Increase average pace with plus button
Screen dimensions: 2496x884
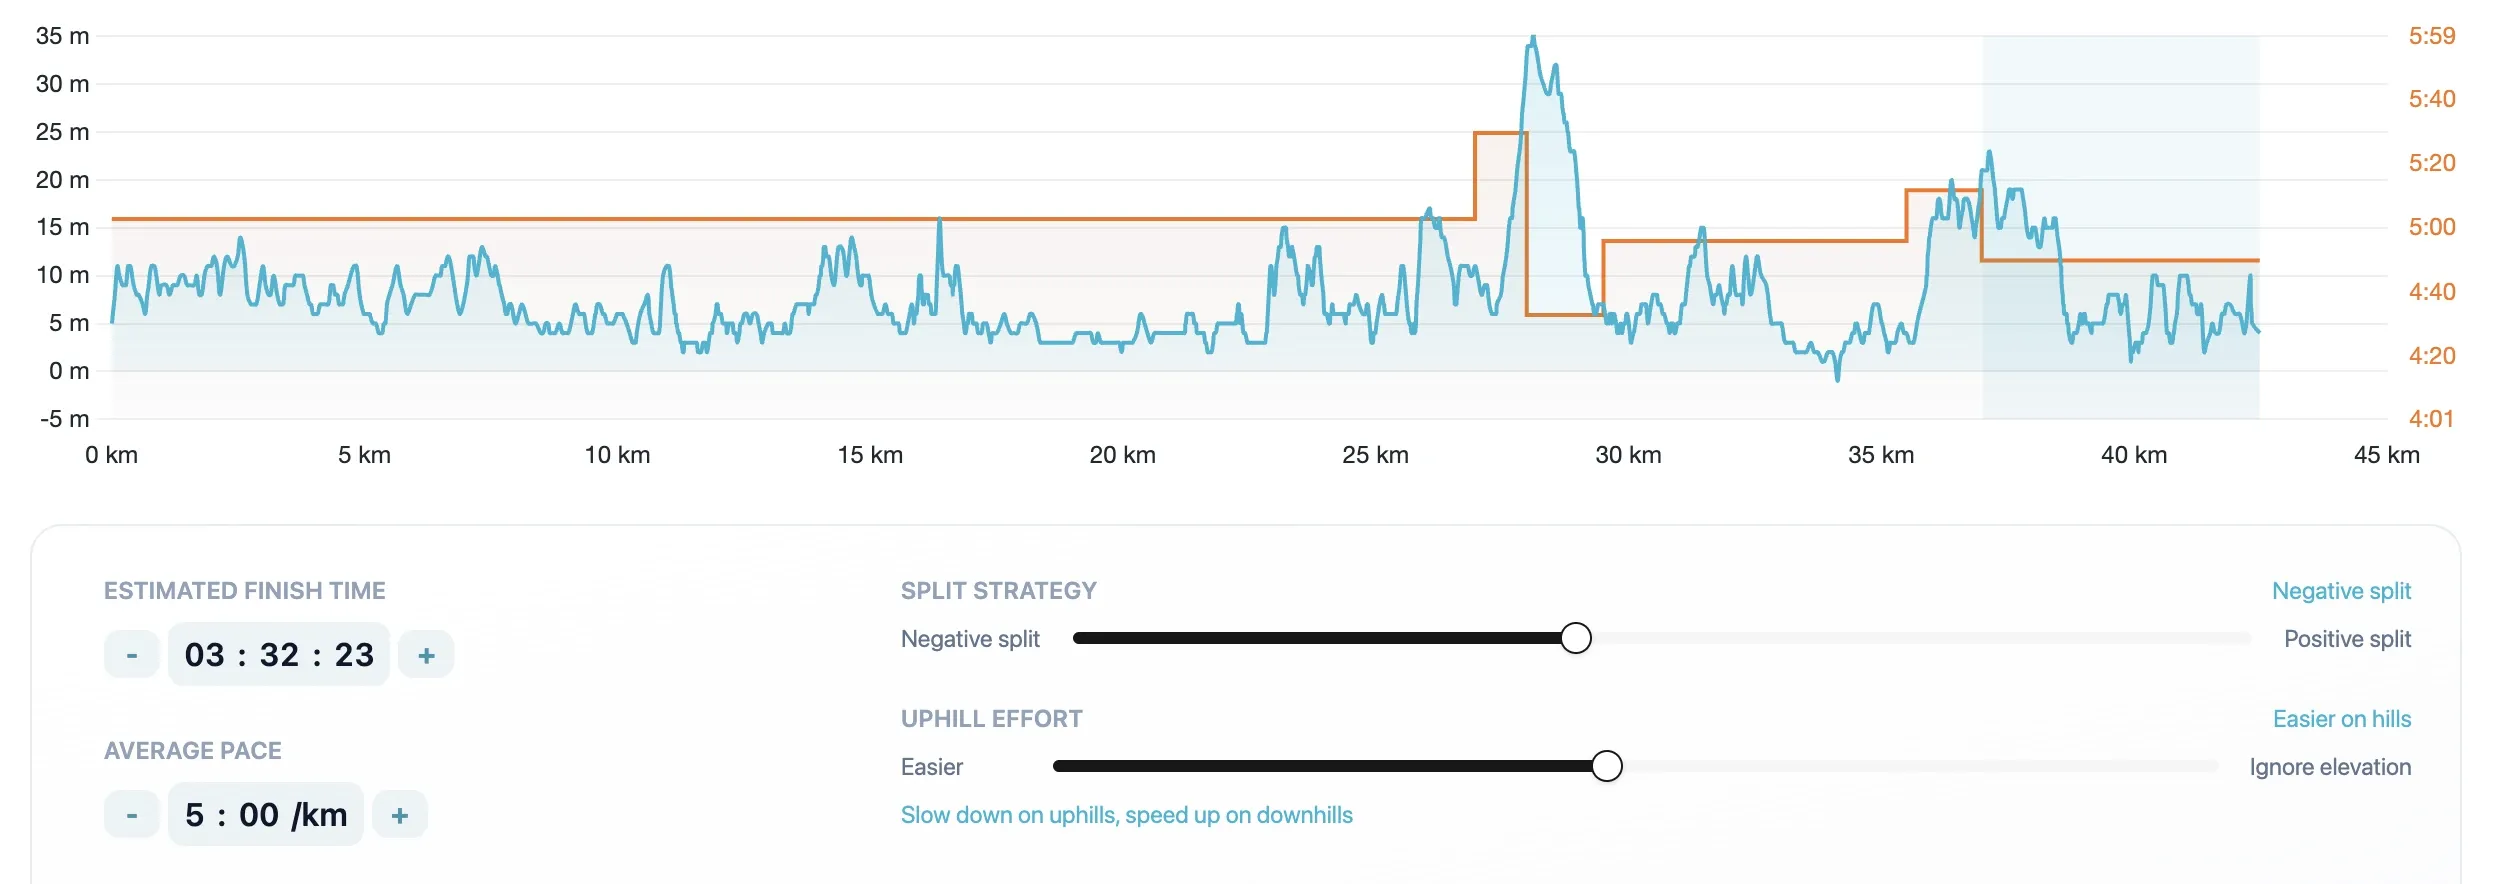click(x=400, y=815)
